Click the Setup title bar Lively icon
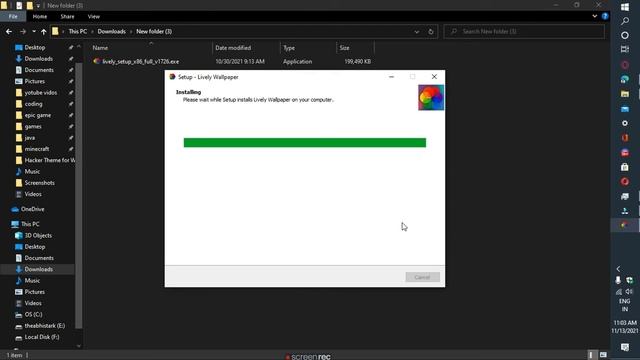 tap(172, 77)
